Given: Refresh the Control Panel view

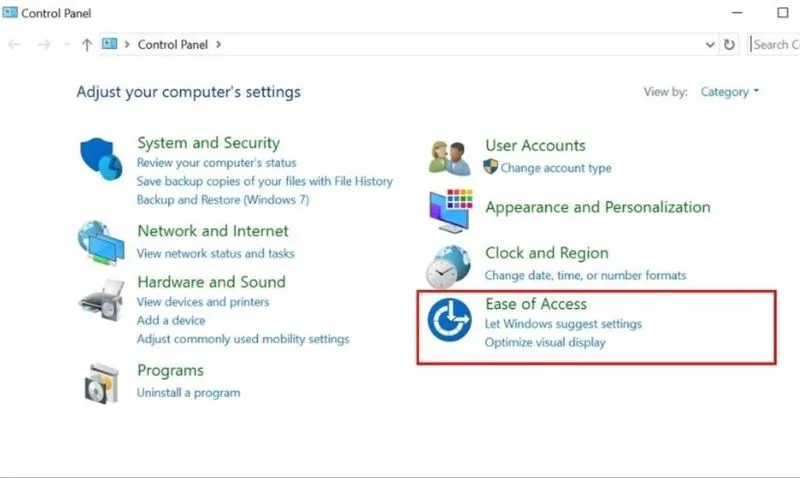Looking at the screenshot, I should coord(730,44).
